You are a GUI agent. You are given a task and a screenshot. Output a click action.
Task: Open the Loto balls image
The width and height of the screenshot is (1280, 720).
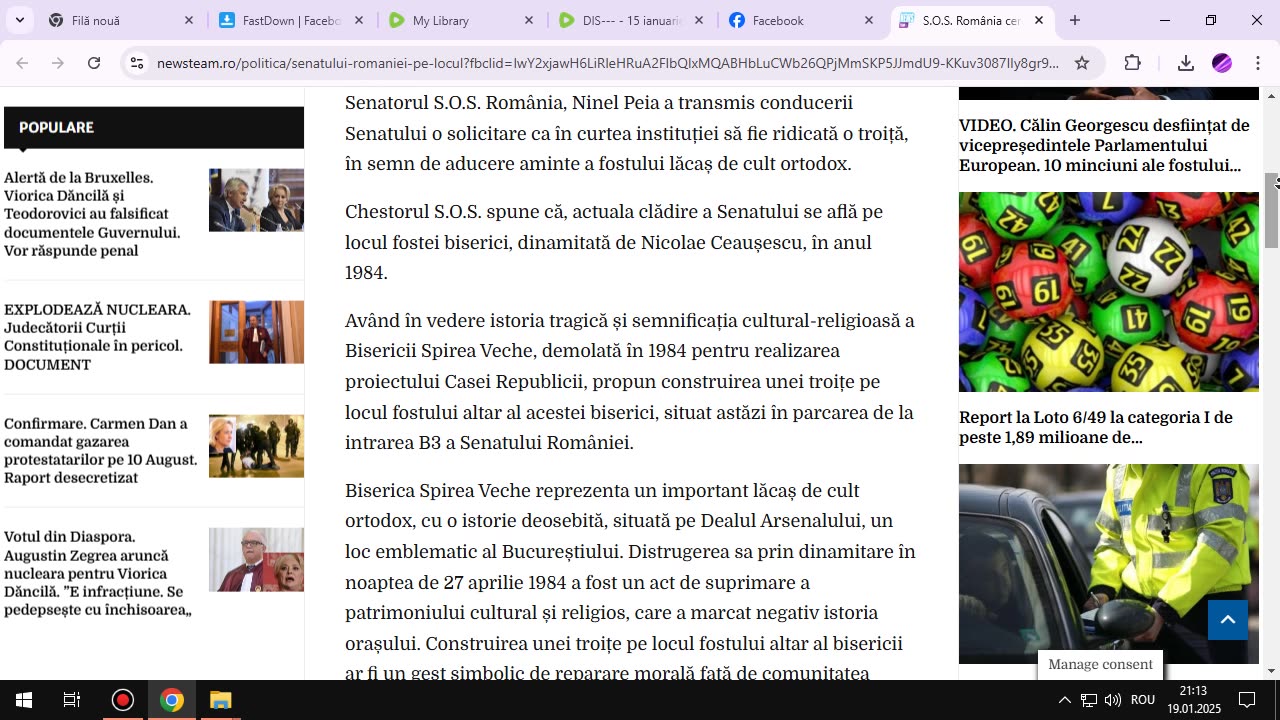tap(1109, 292)
